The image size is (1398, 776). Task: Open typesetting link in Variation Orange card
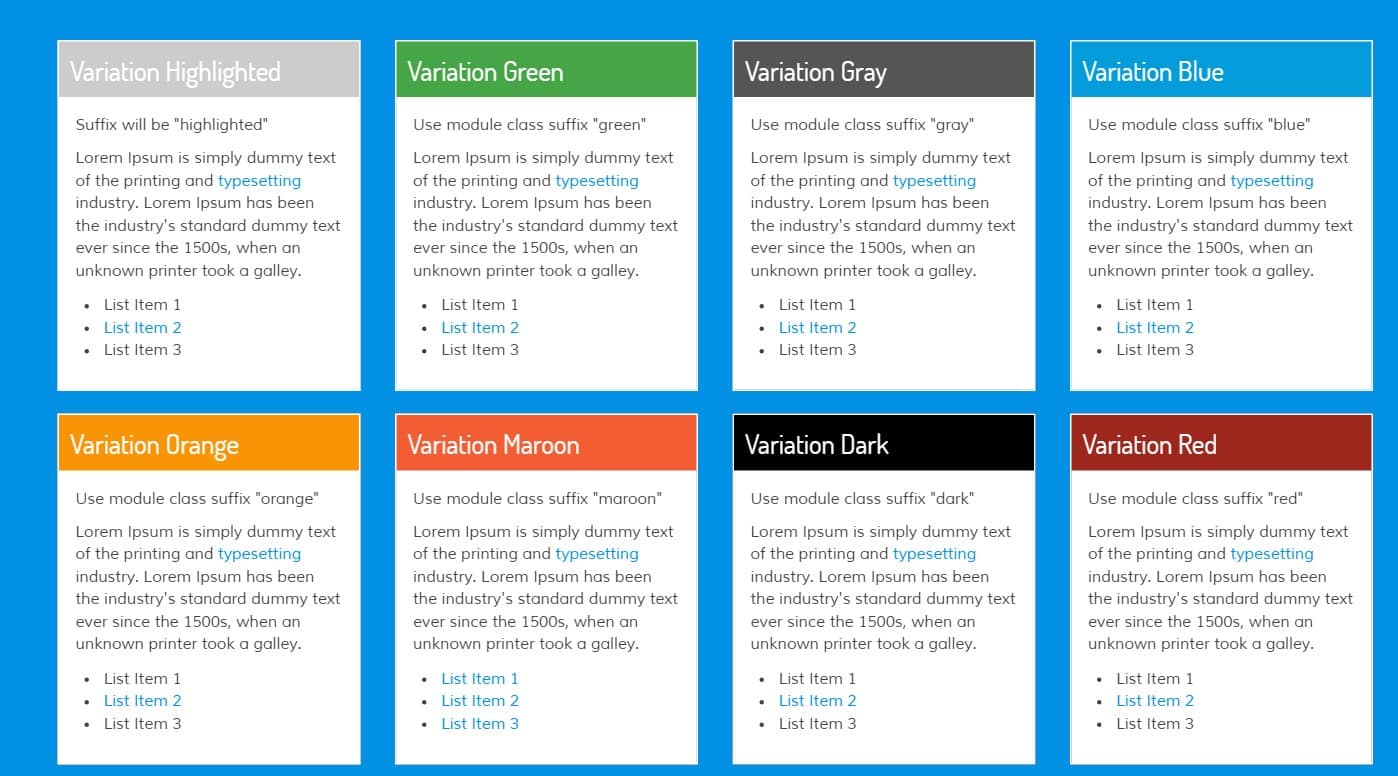tap(259, 554)
